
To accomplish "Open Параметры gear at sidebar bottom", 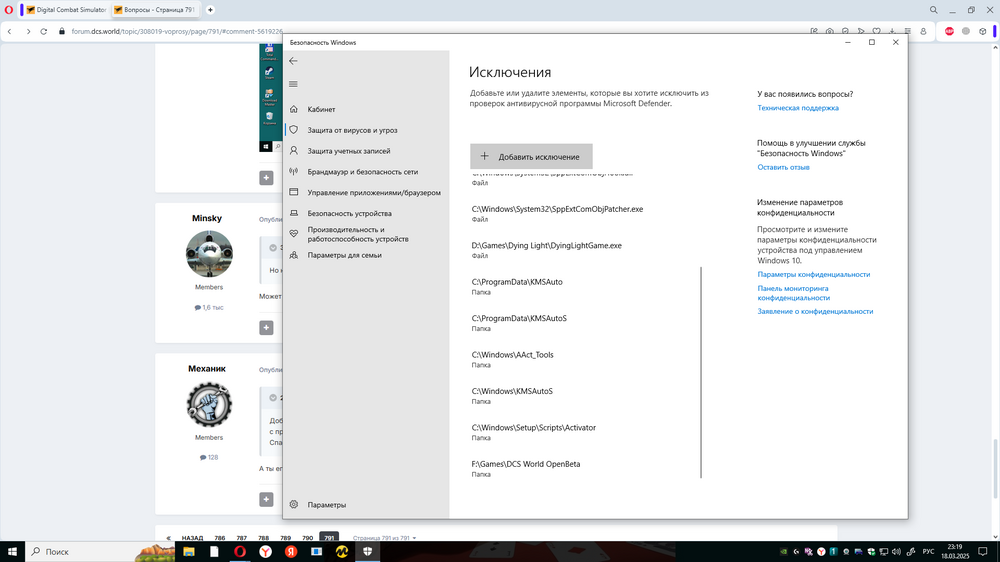I will 327,505.
